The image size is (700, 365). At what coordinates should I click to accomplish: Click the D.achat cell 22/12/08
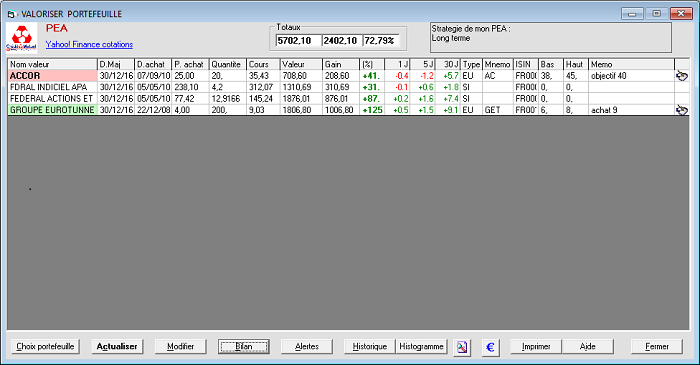153,110
